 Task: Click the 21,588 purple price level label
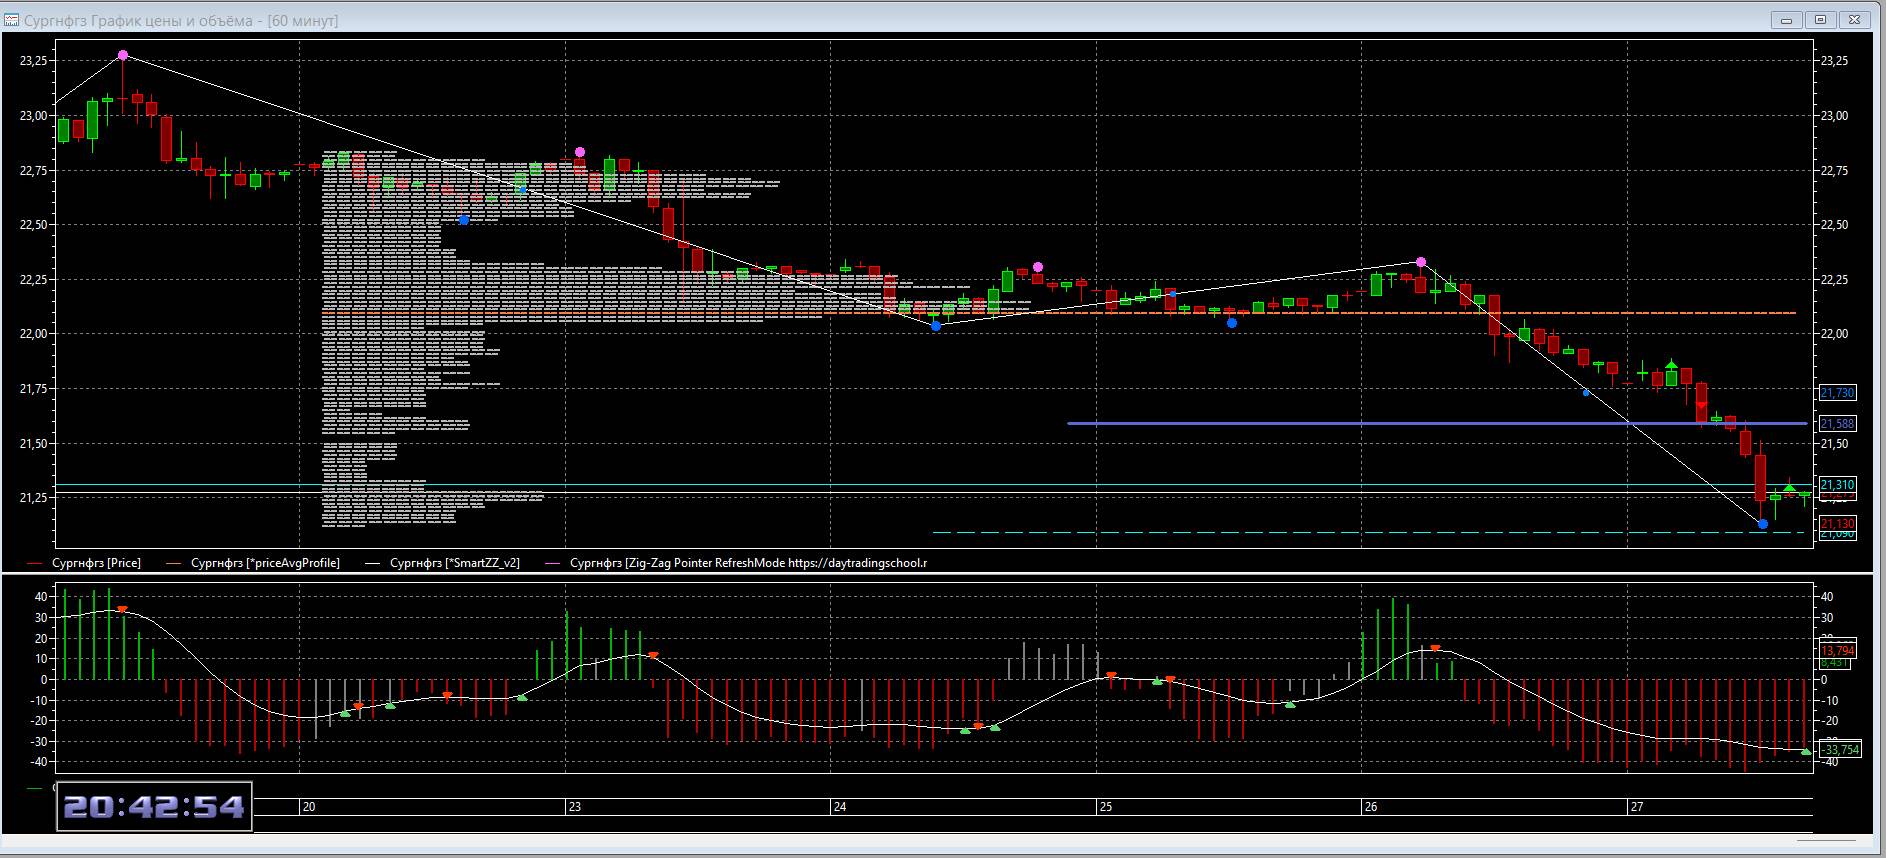pos(1837,424)
